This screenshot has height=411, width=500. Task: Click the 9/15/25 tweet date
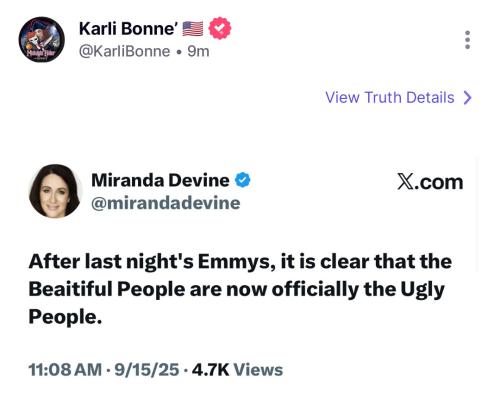coord(147,370)
